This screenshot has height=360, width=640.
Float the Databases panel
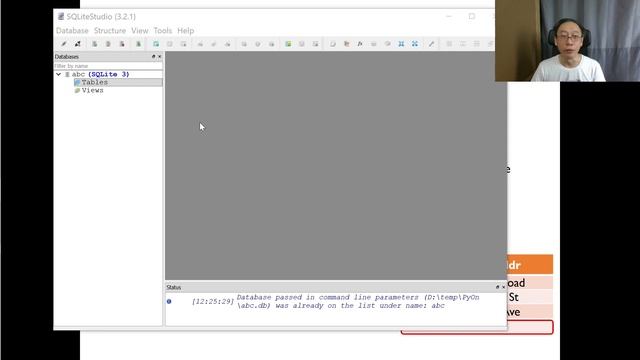pos(154,56)
